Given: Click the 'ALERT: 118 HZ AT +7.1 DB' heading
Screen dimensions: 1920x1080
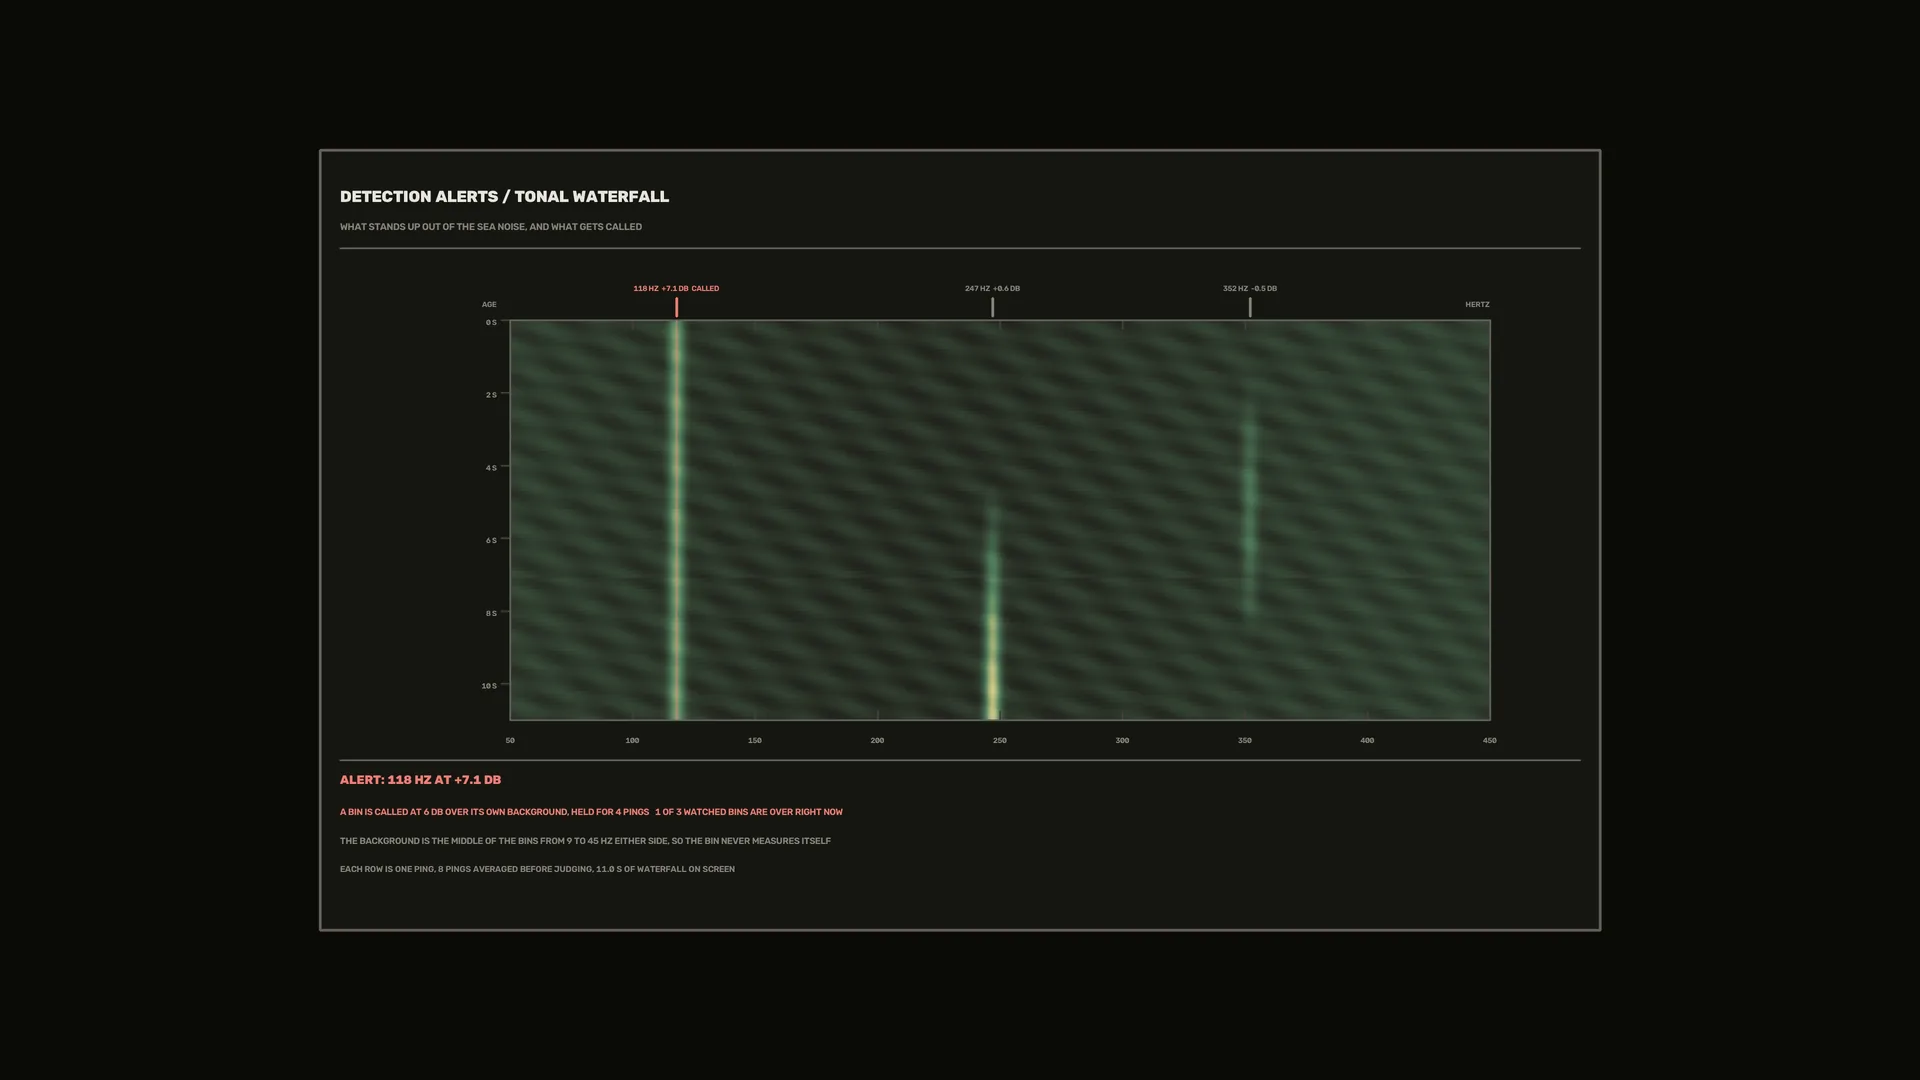Looking at the screenshot, I should click(420, 780).
